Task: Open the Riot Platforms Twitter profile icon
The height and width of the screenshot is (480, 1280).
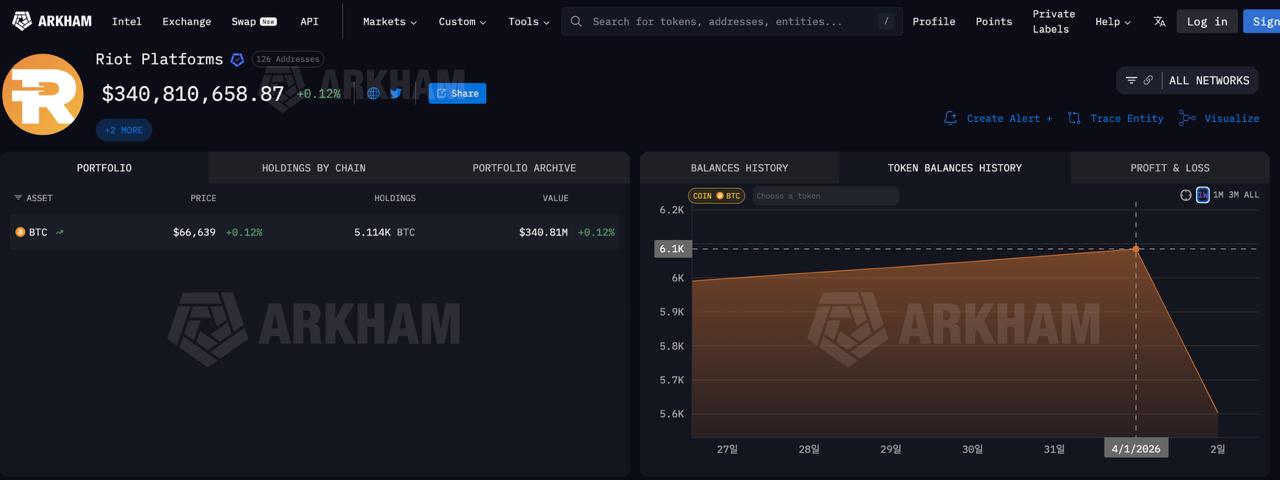Action: pyautogui.click(x=396, y=93)
